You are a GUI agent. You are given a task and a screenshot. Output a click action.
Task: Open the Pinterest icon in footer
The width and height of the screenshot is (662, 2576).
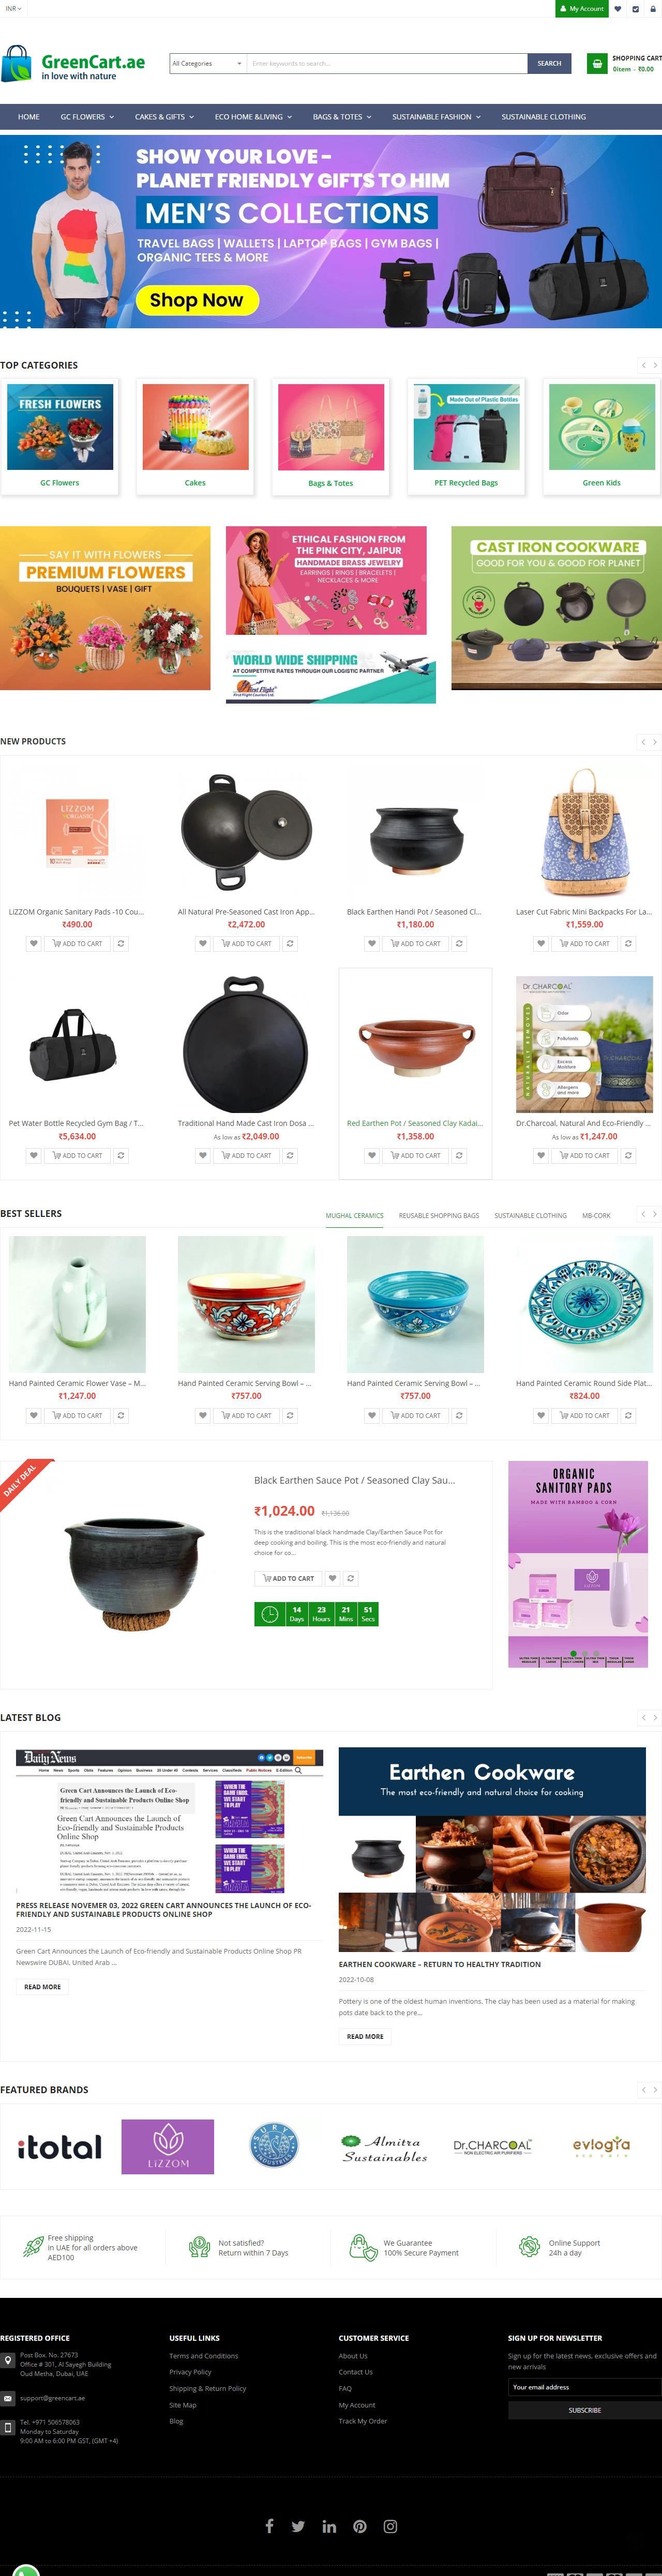point(360,2526)
